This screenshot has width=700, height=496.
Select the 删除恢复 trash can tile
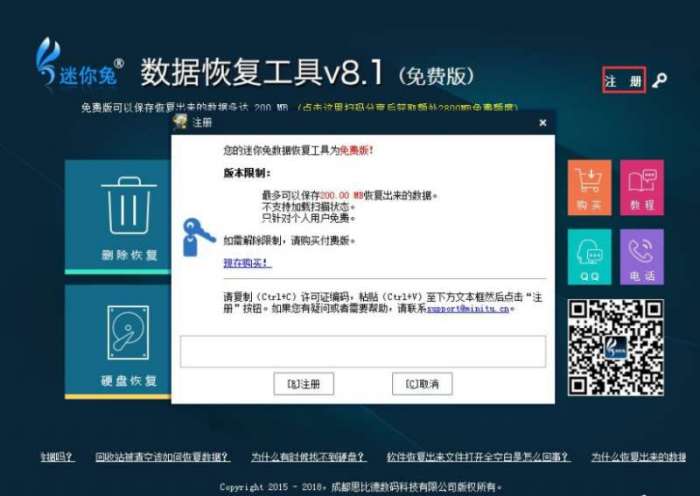coord(118,217)
